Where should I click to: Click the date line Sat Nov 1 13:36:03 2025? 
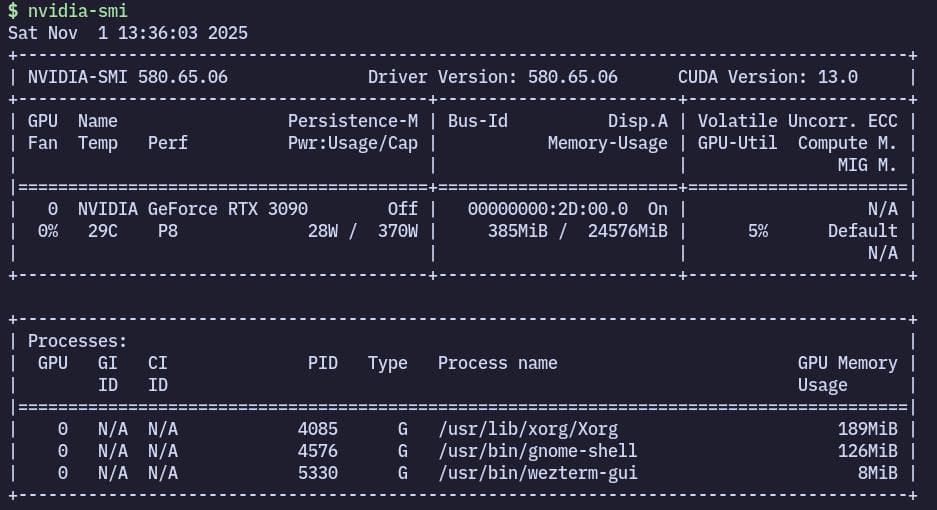click(127, 33)
